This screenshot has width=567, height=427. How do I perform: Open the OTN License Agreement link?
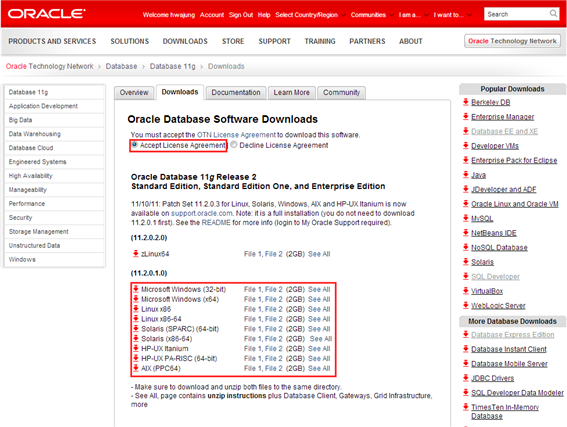(236, 135)
